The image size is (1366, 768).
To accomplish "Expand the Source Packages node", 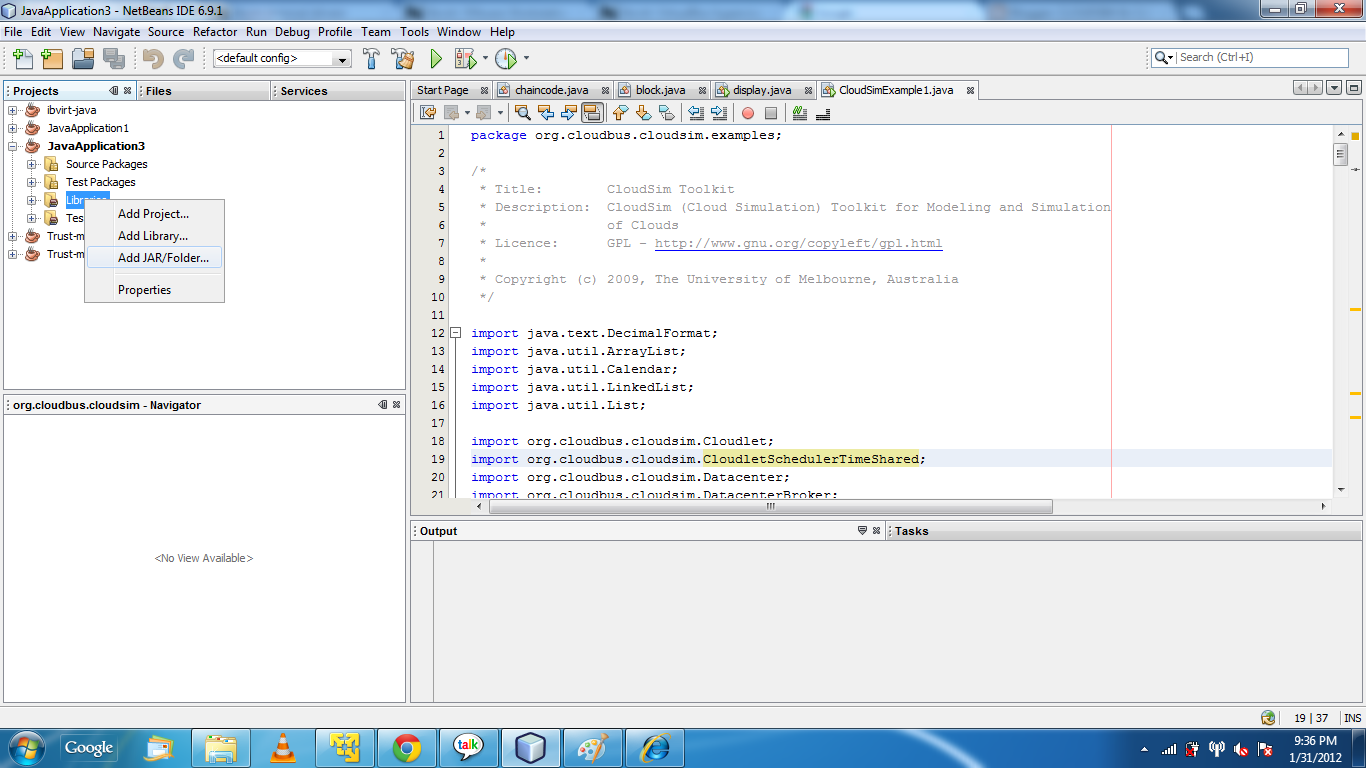I will [32, 163].
